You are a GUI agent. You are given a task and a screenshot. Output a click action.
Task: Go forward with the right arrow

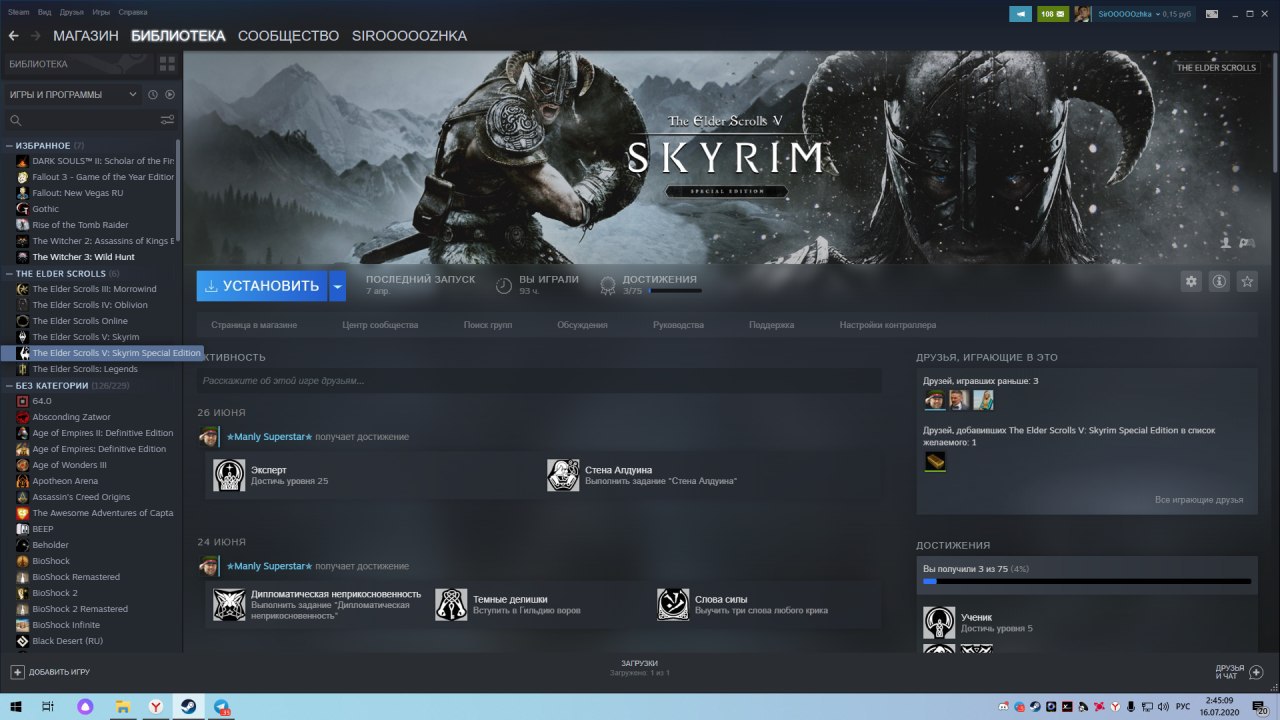coord(36,36)
